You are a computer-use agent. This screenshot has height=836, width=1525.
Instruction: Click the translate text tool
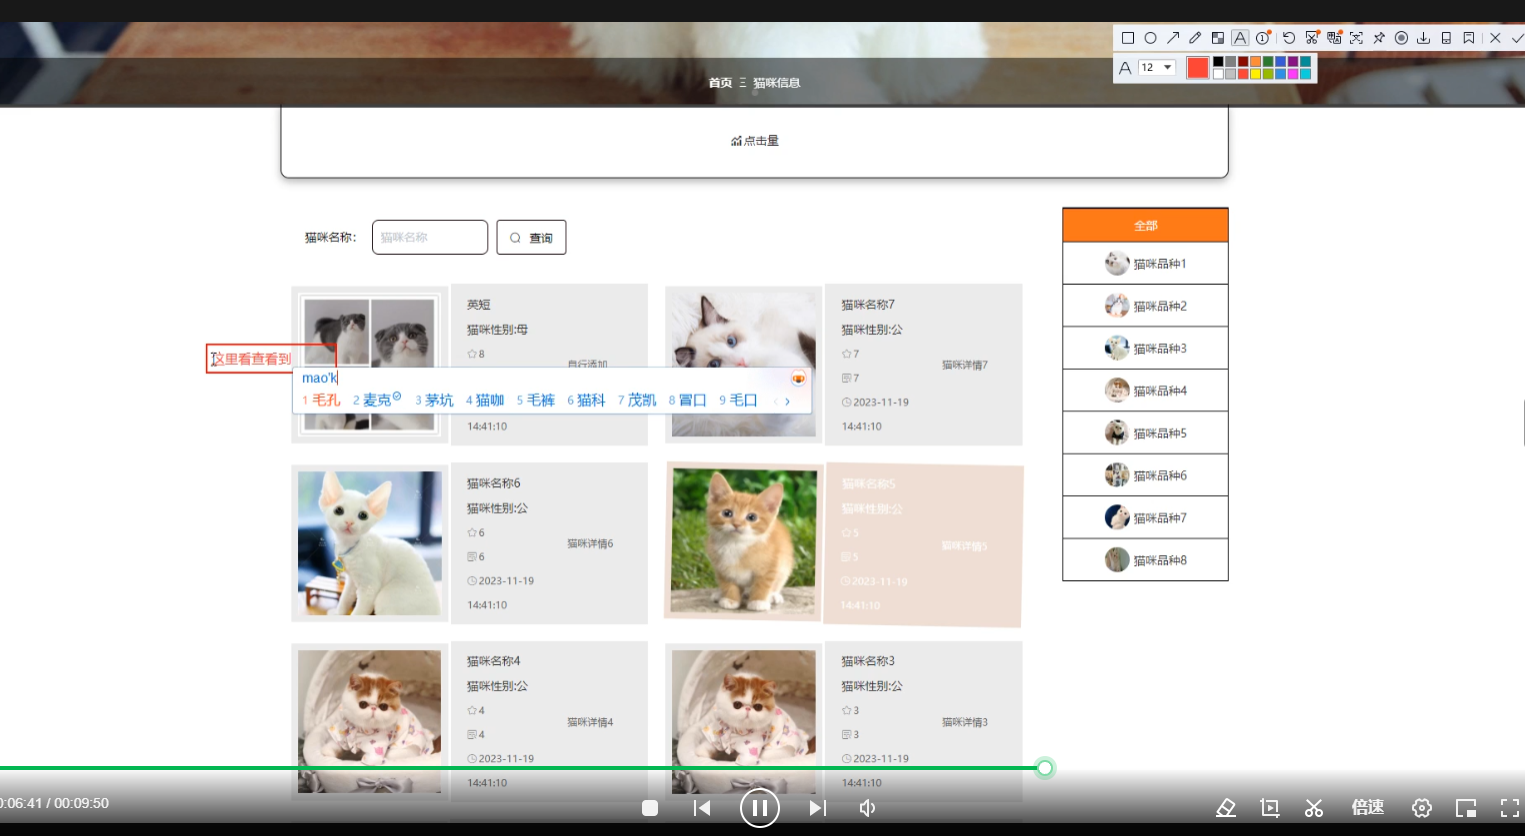[x=1334, y=38]
